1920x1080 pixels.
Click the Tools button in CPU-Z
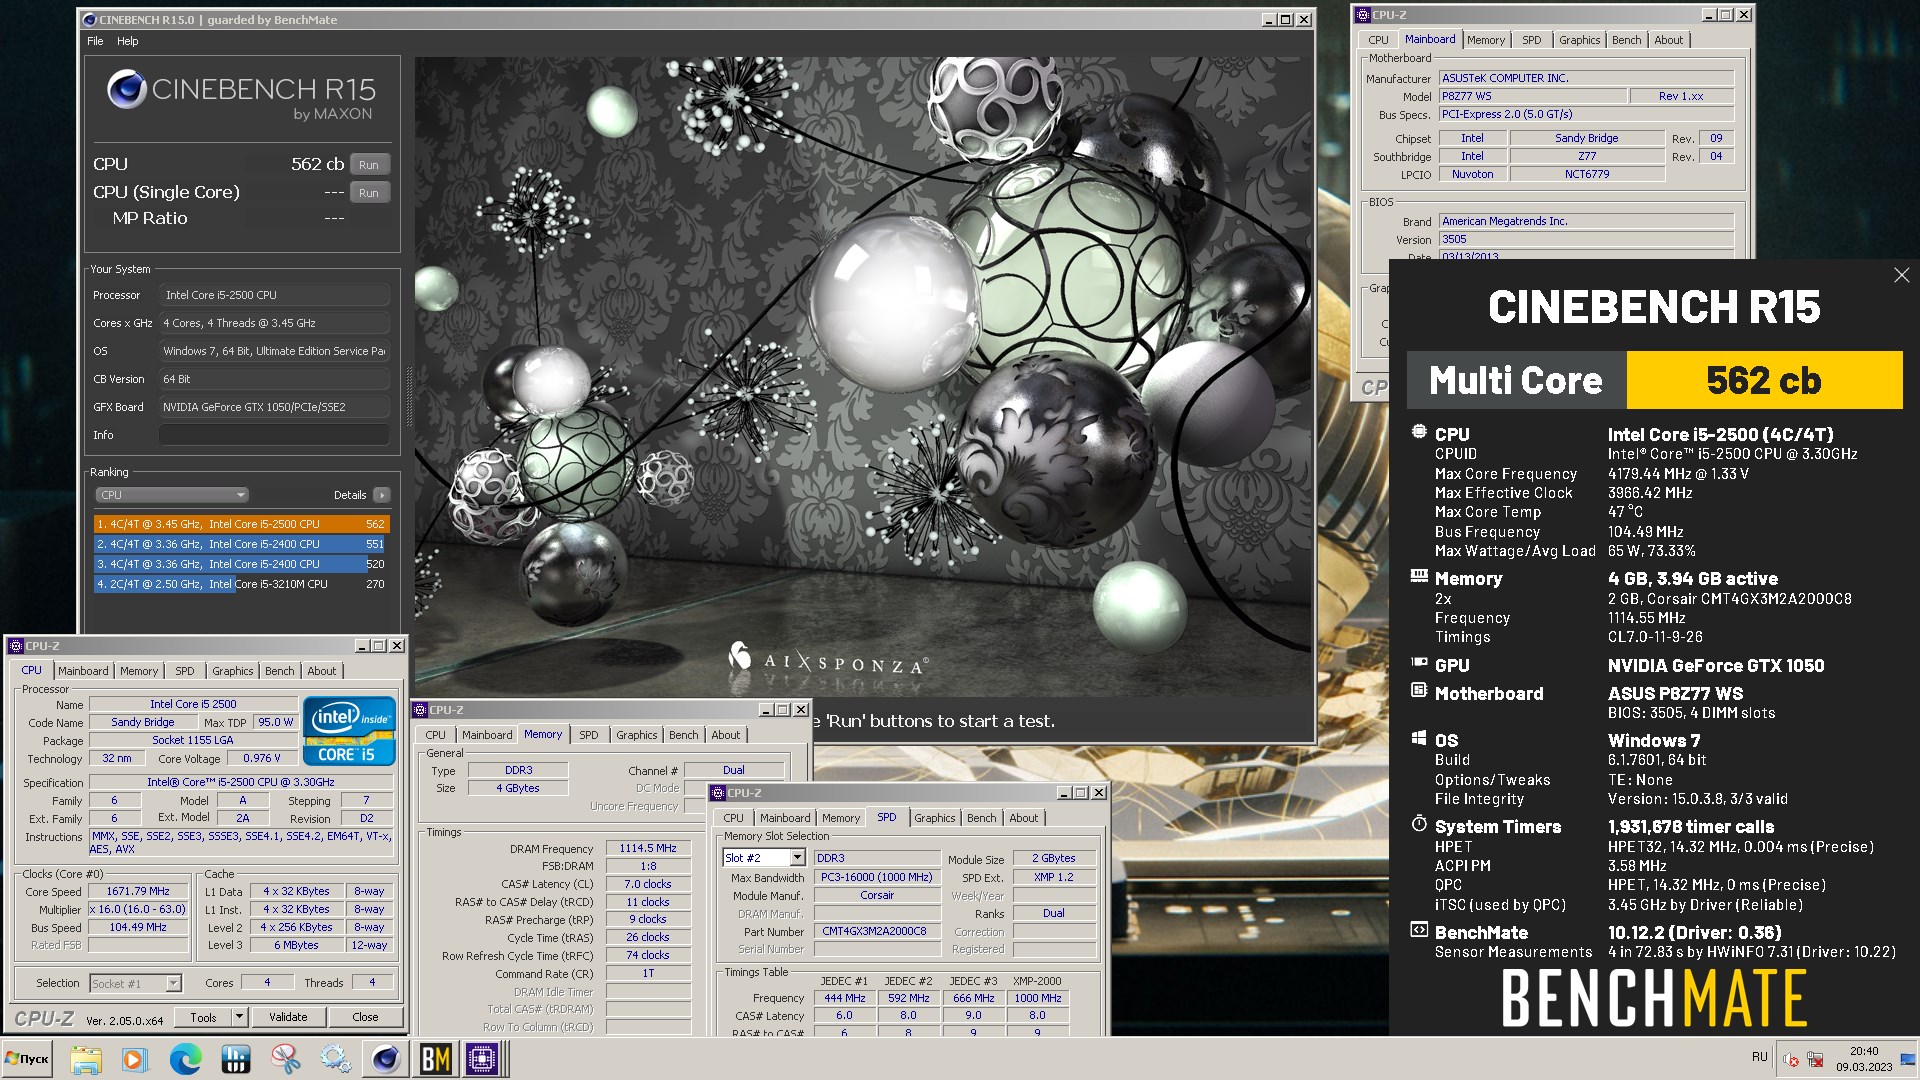click(203, 1017)
